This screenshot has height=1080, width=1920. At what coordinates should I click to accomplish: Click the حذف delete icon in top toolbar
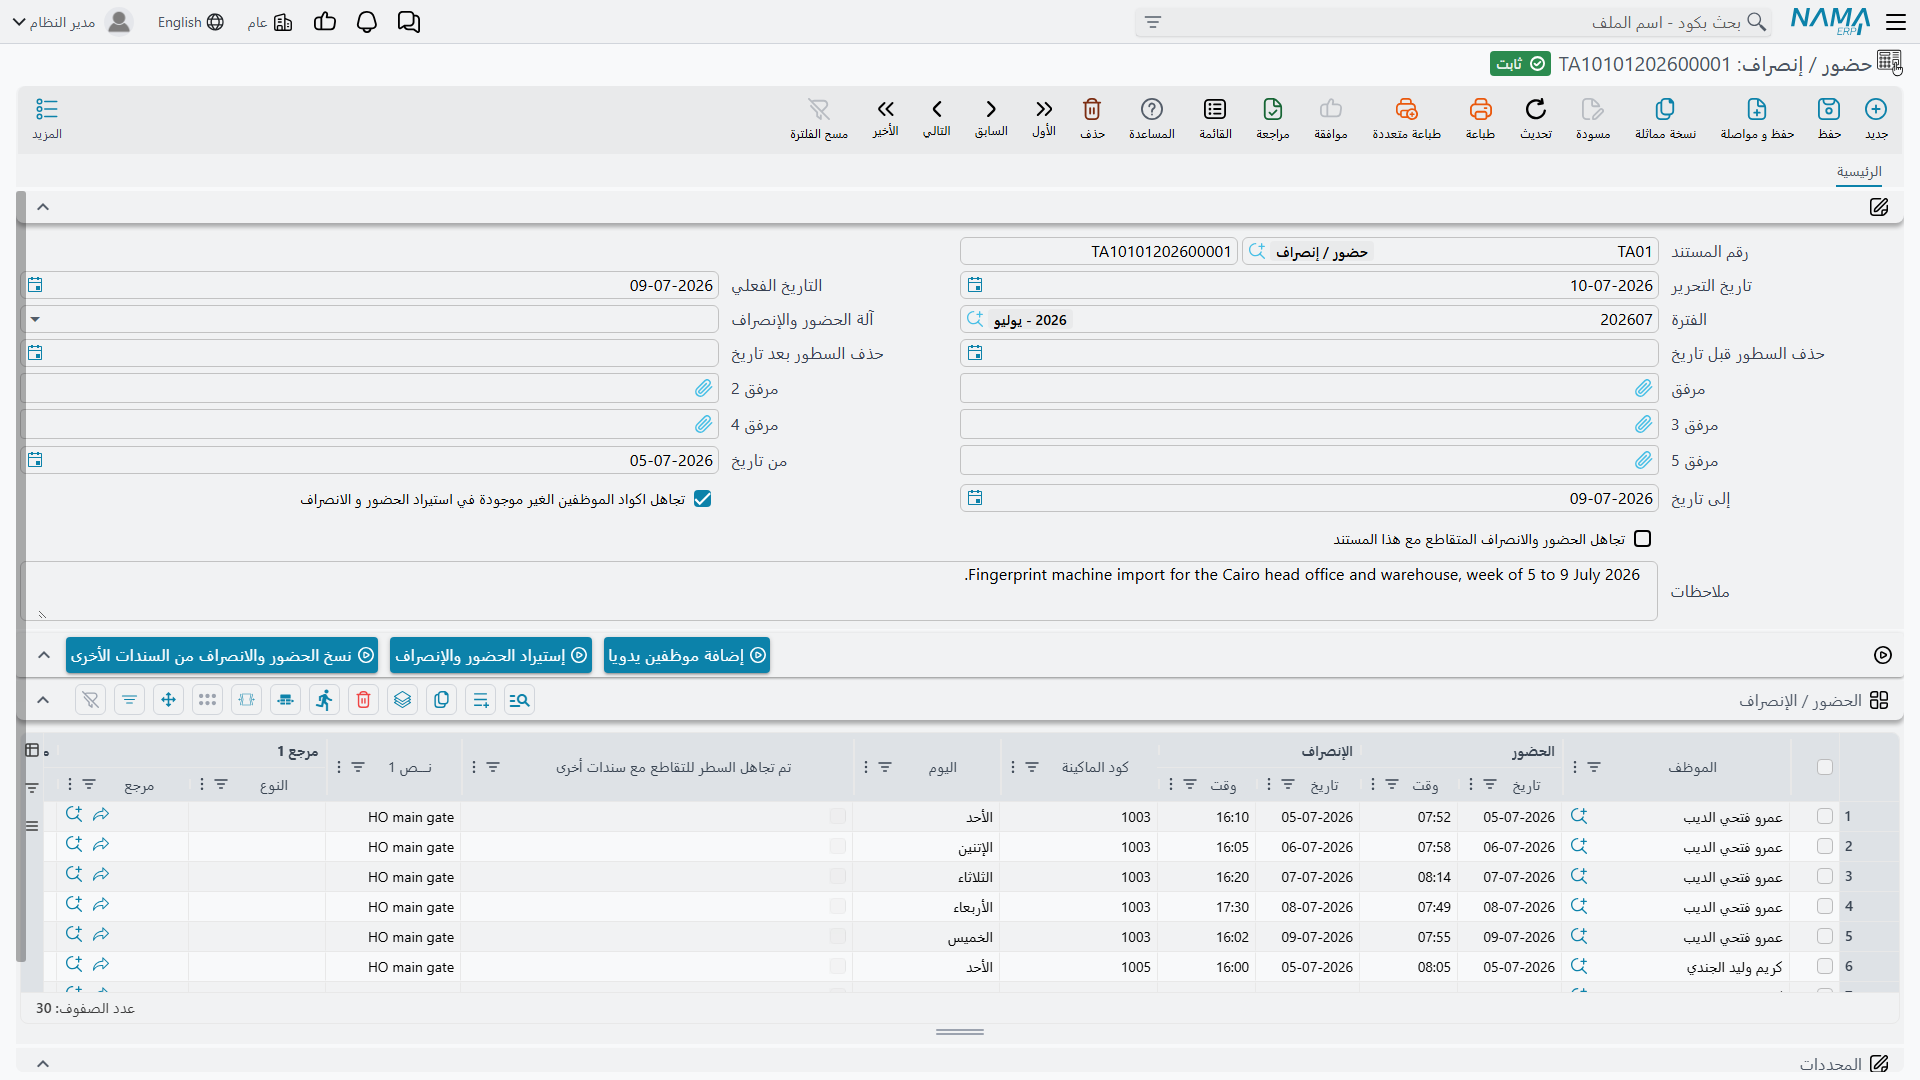(1092, 109)
